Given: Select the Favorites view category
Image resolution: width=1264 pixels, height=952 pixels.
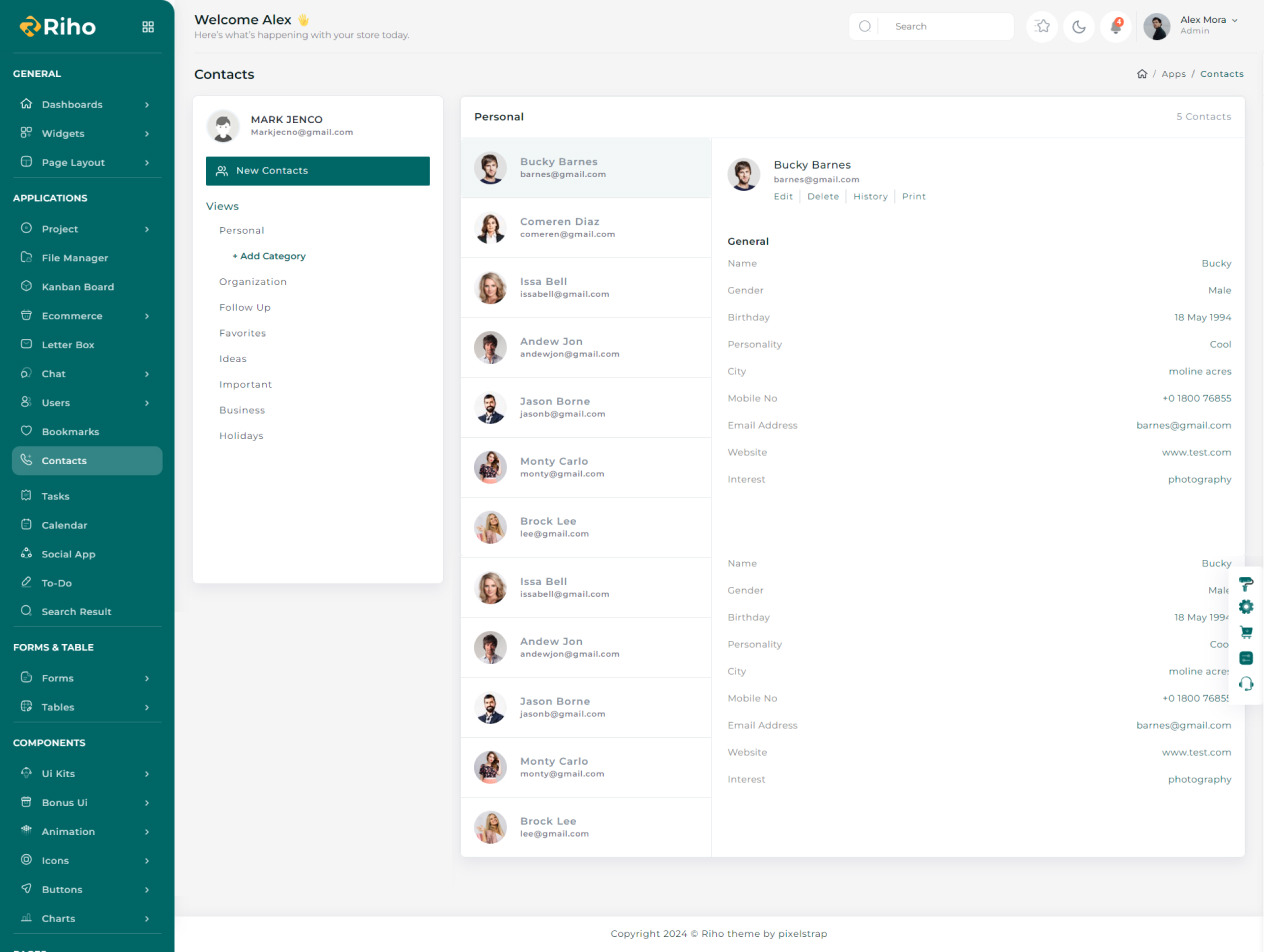Looking at the screenshot, I should tap(242, 333).
